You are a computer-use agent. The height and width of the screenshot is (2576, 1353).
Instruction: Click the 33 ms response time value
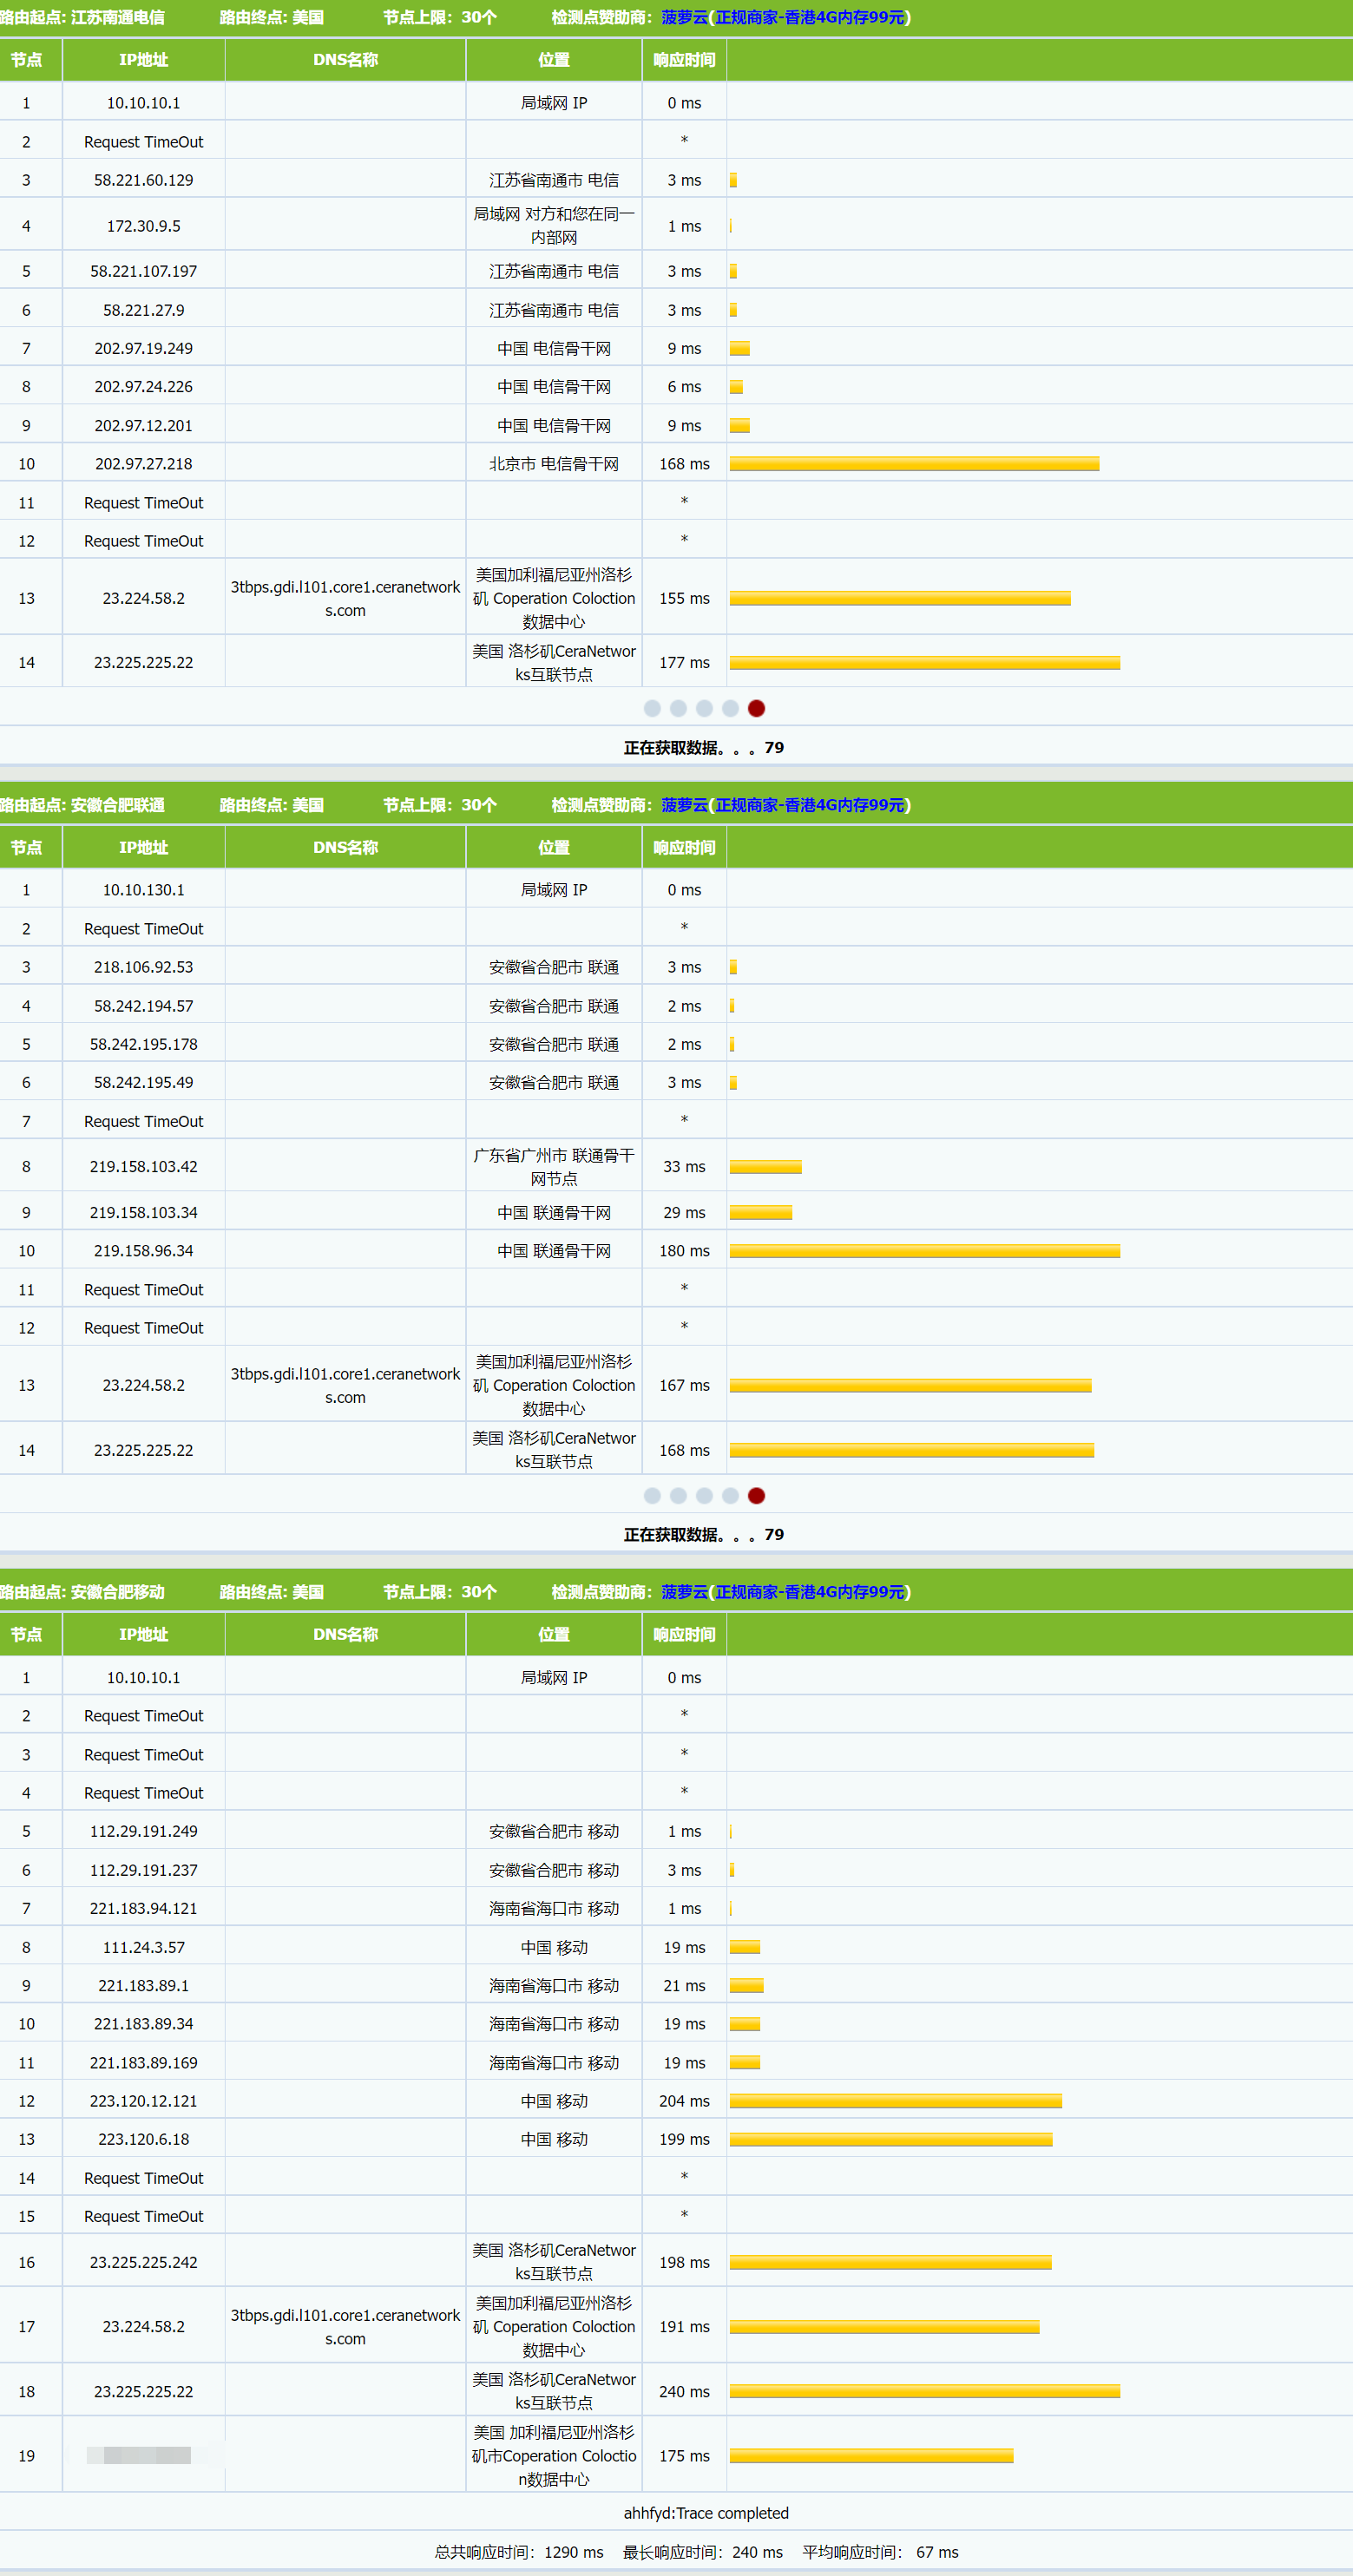coord(685,1166)
